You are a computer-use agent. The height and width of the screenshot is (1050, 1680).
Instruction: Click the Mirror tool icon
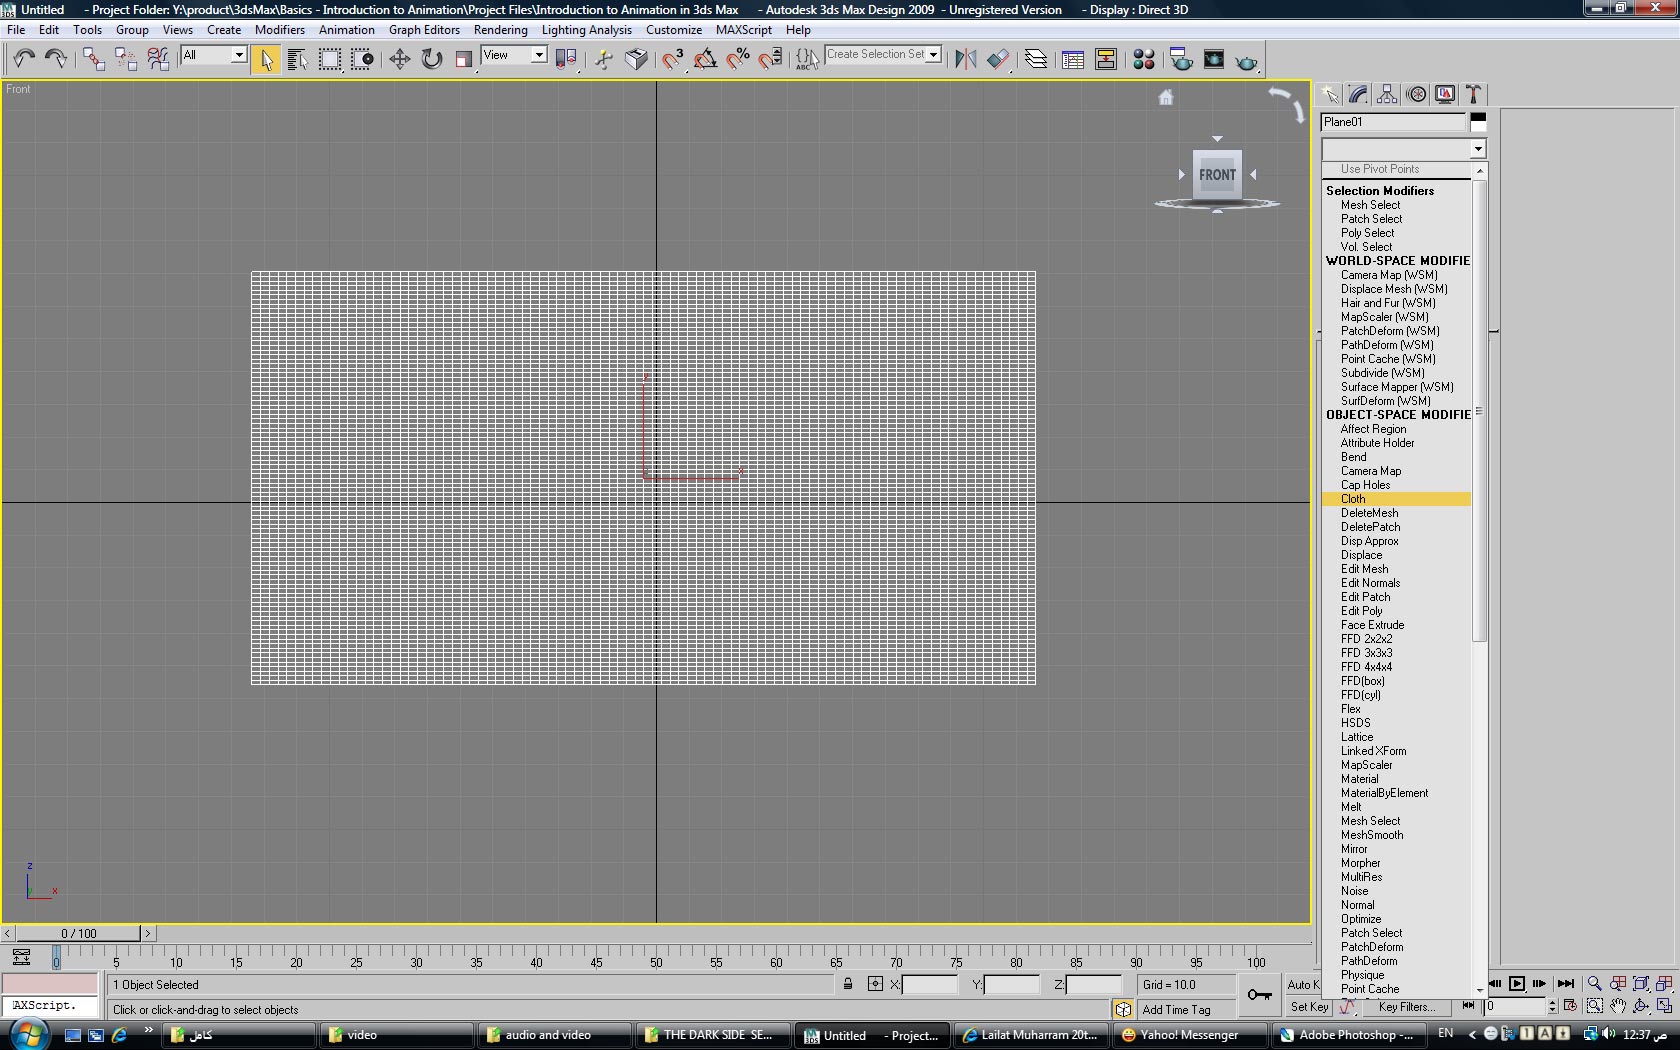pyautogui.click(x=965, y=59)
